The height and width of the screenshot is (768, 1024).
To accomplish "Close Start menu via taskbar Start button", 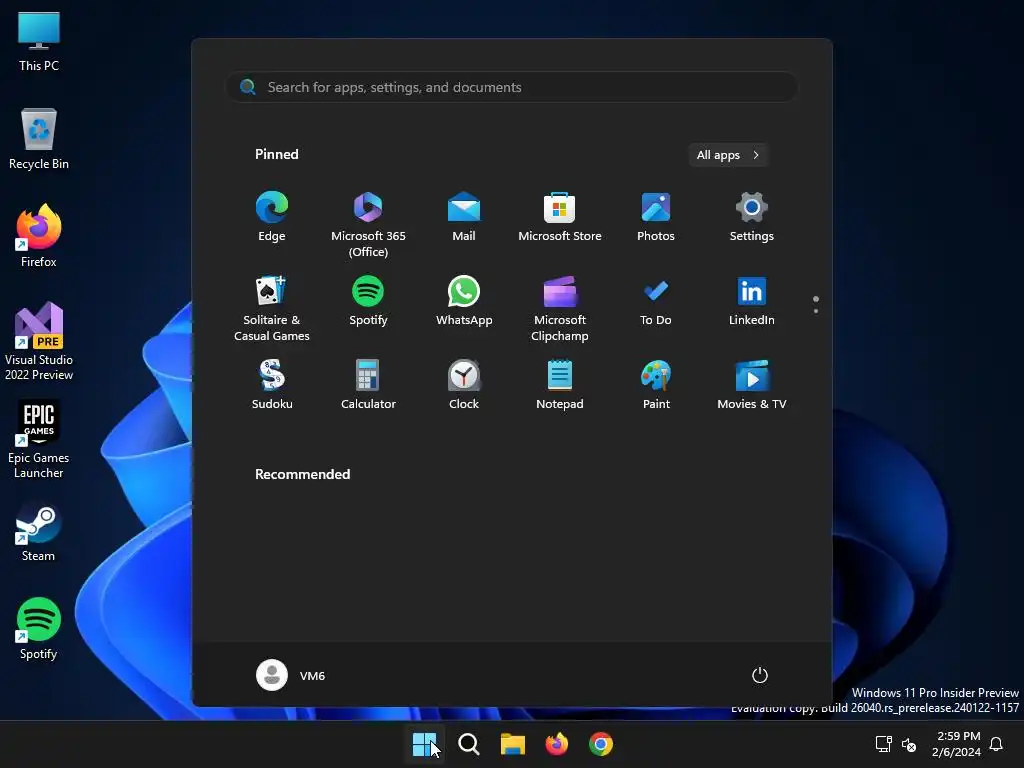I will click(424, 744).
